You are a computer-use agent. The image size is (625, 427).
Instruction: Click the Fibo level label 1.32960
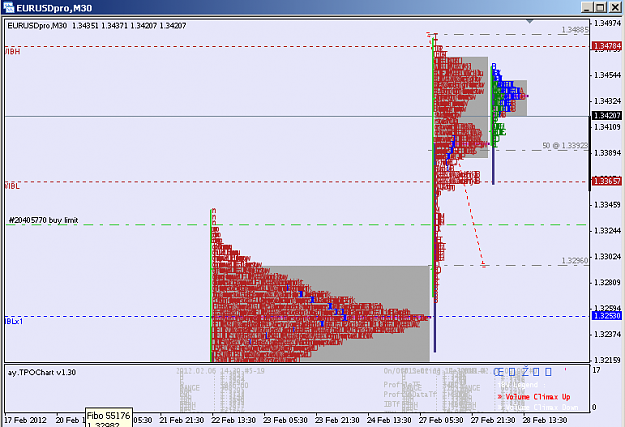coord(575,261)
